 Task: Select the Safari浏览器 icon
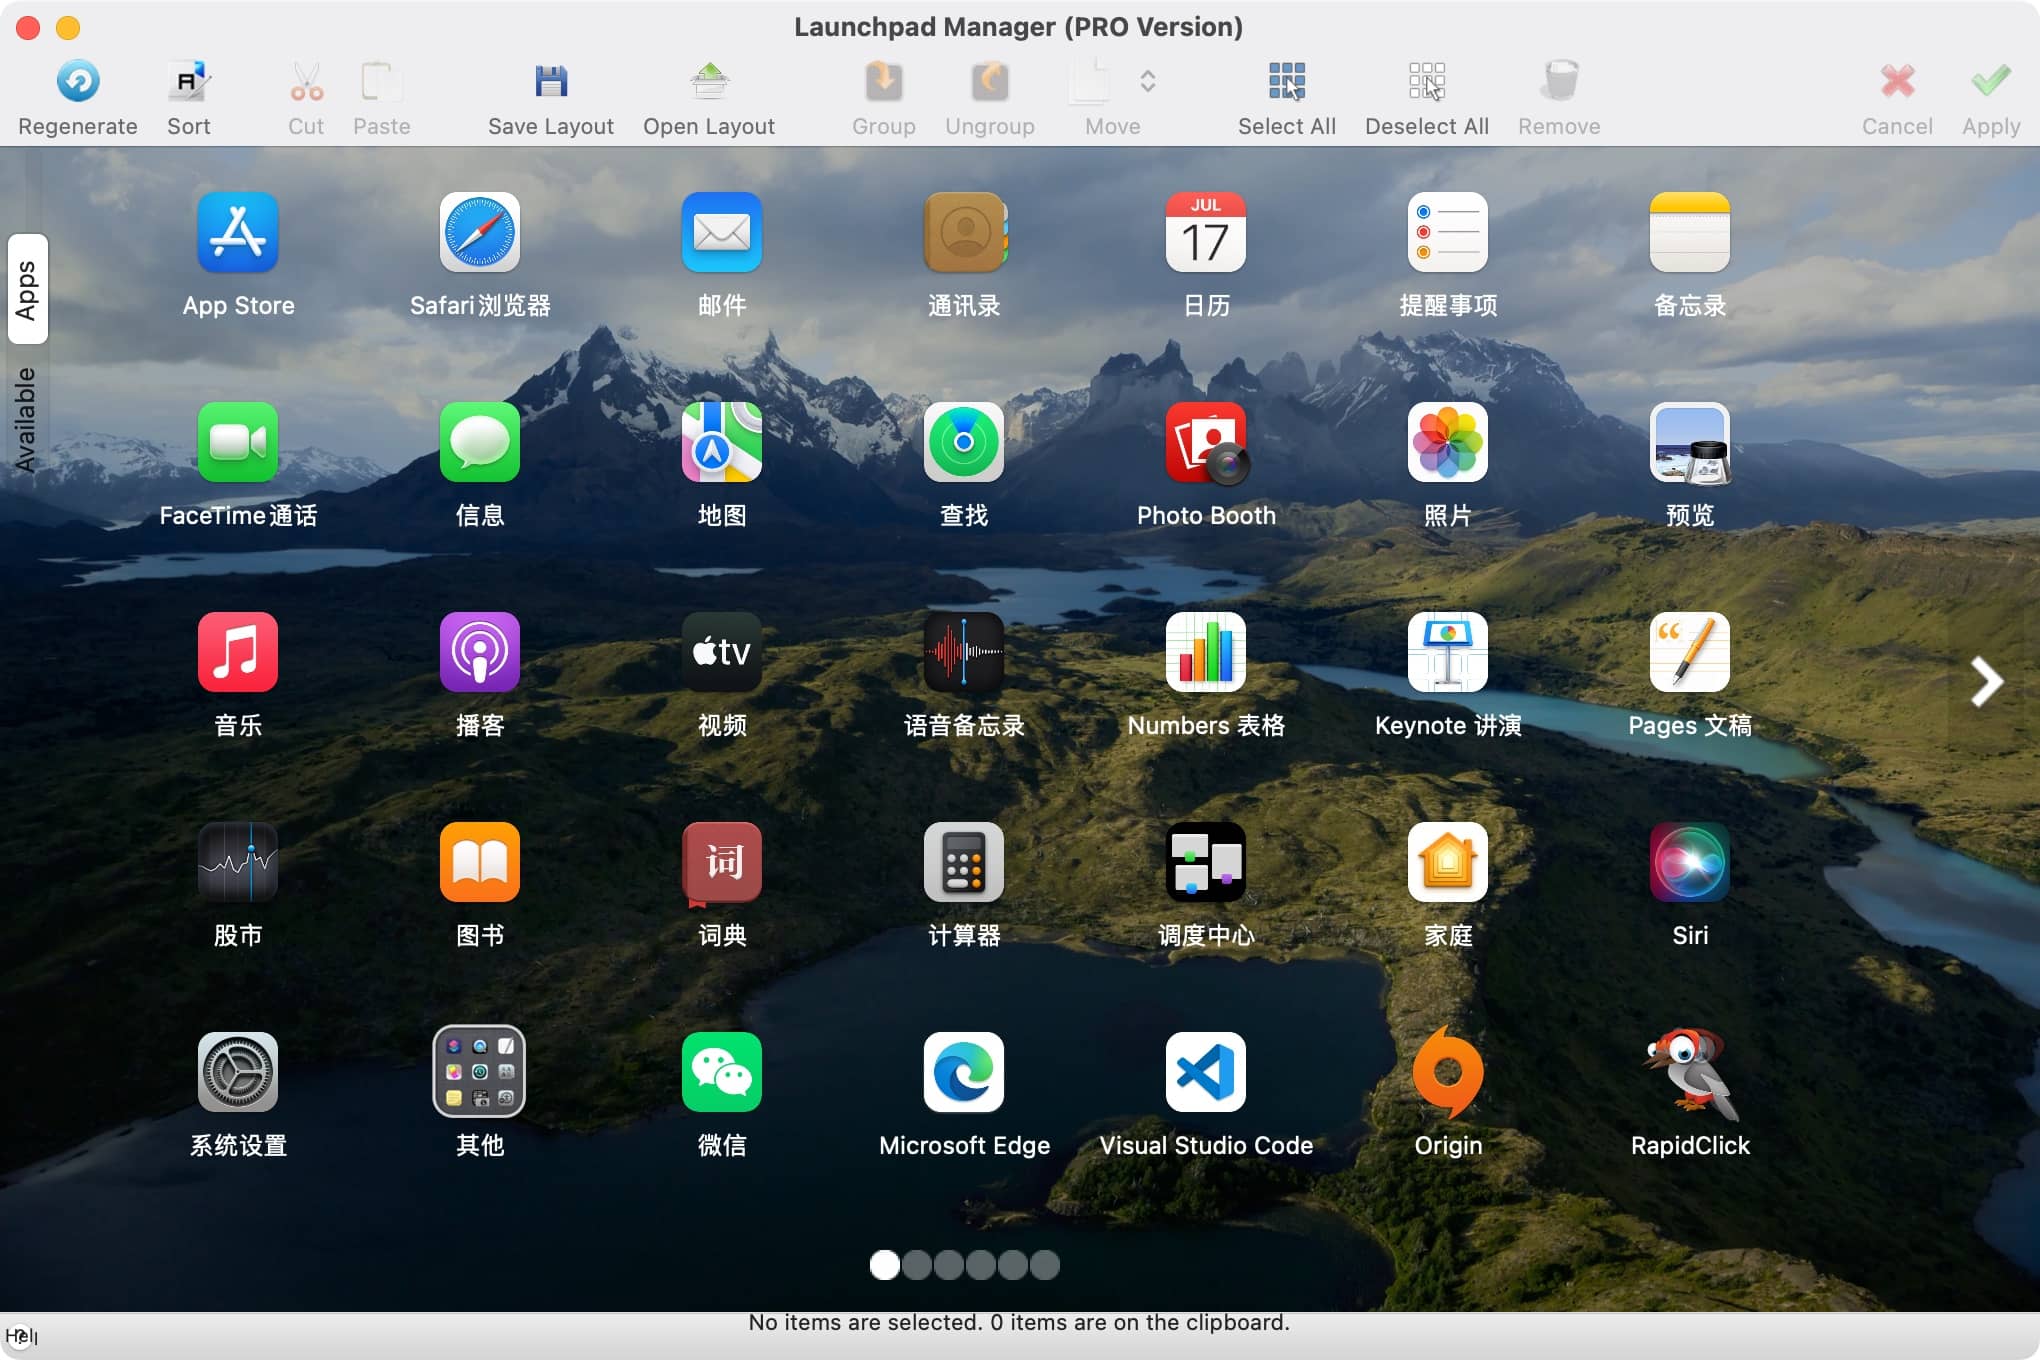coord(480,232)
